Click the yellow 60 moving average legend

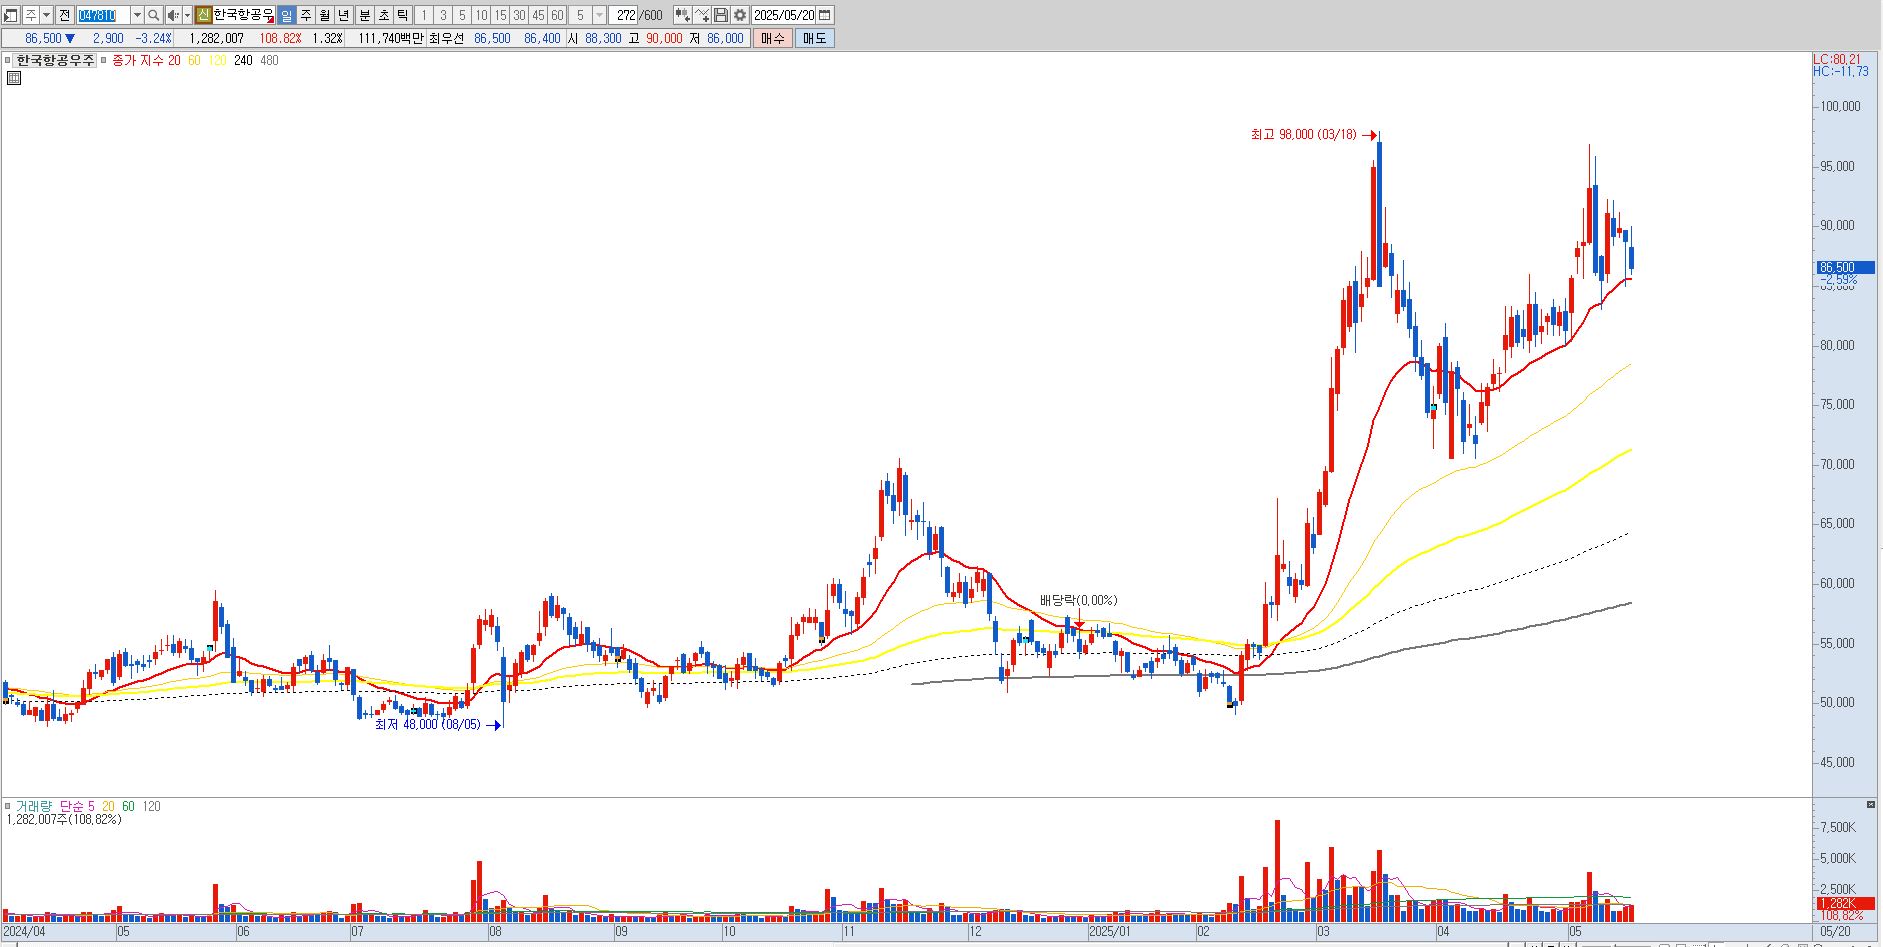pos(194,60)
